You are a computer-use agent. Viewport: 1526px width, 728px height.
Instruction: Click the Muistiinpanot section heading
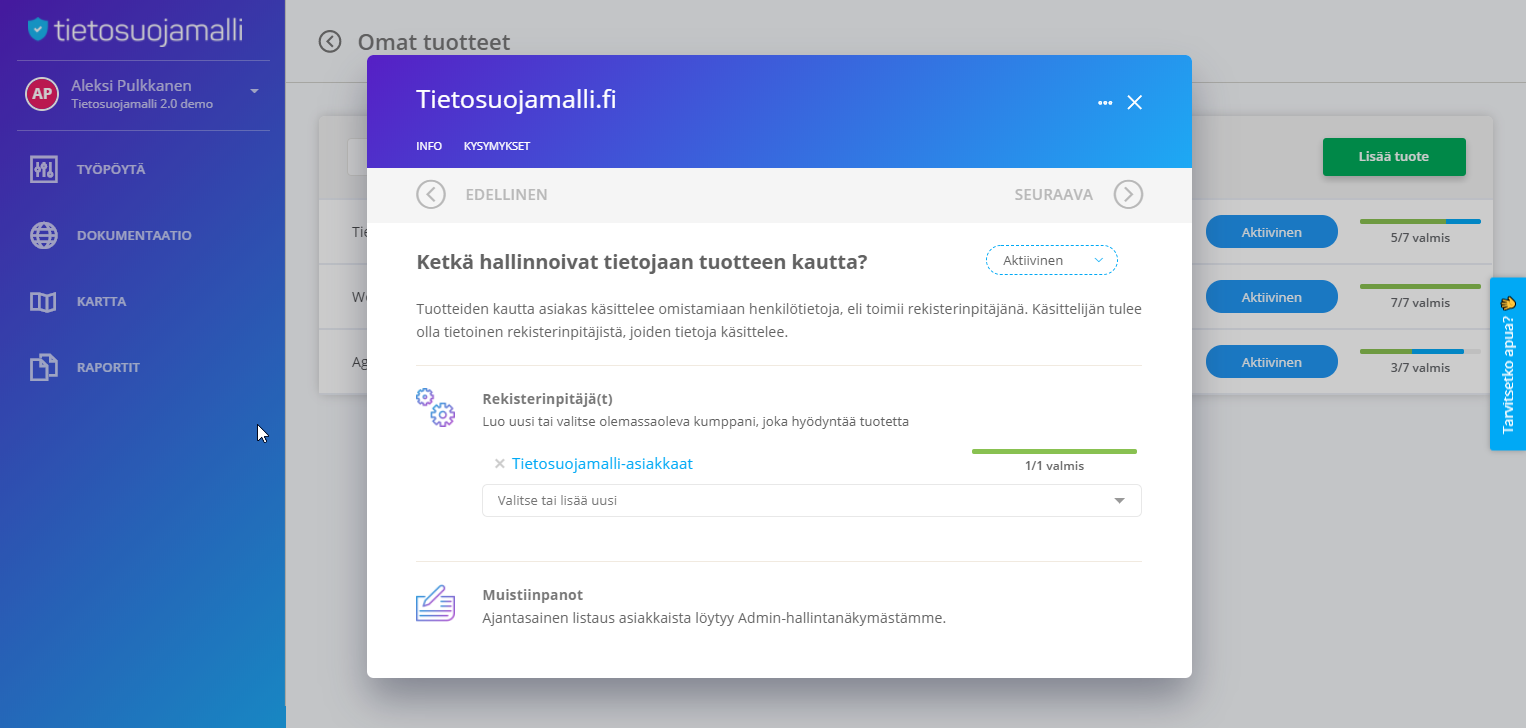click(x=532, y=595)
